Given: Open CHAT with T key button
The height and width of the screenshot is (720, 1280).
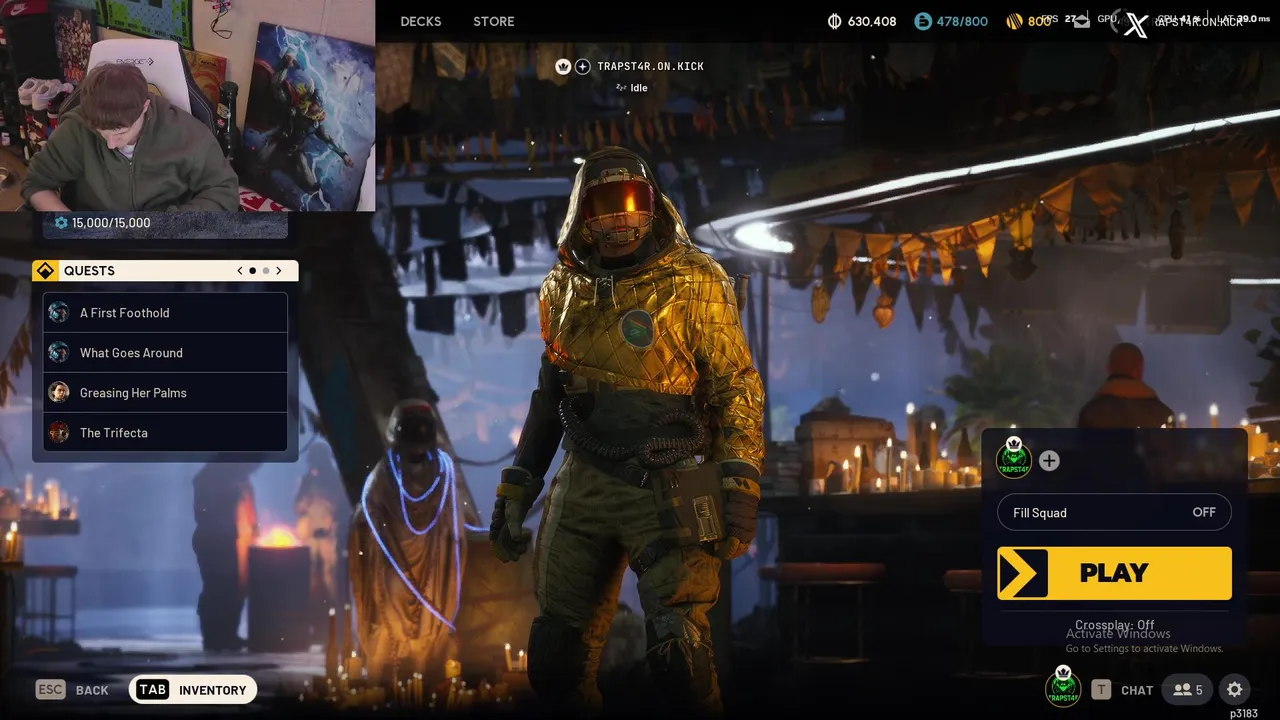Looking at the screenshot, I should pos(1122,690).
